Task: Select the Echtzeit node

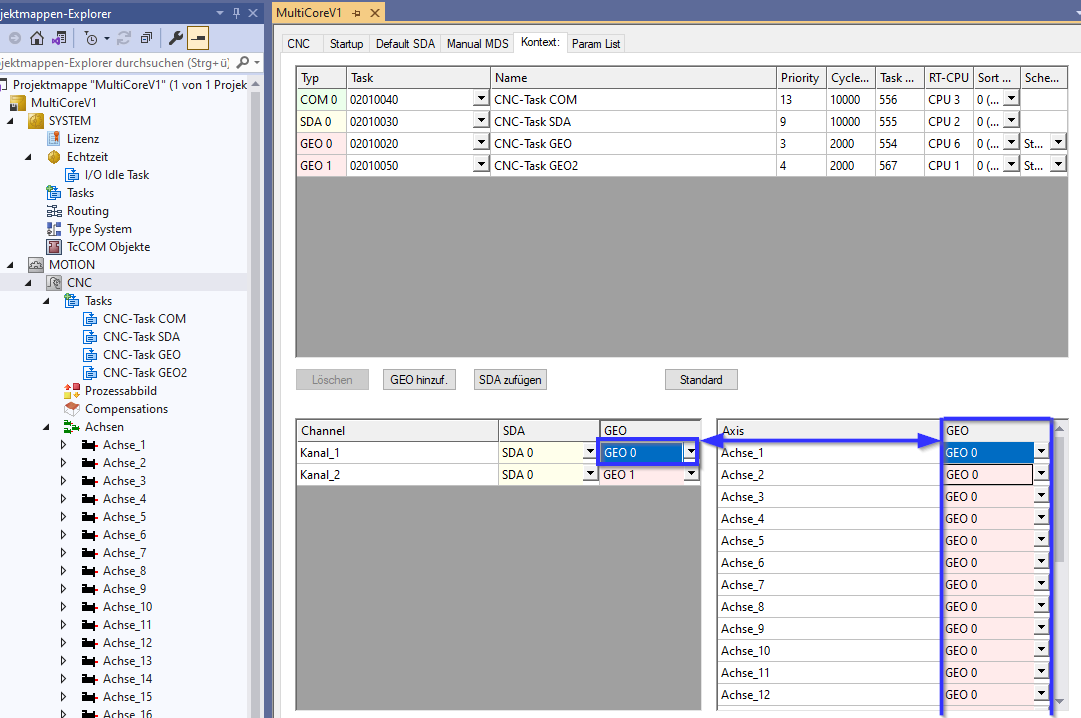Action: tap(87, 157)
